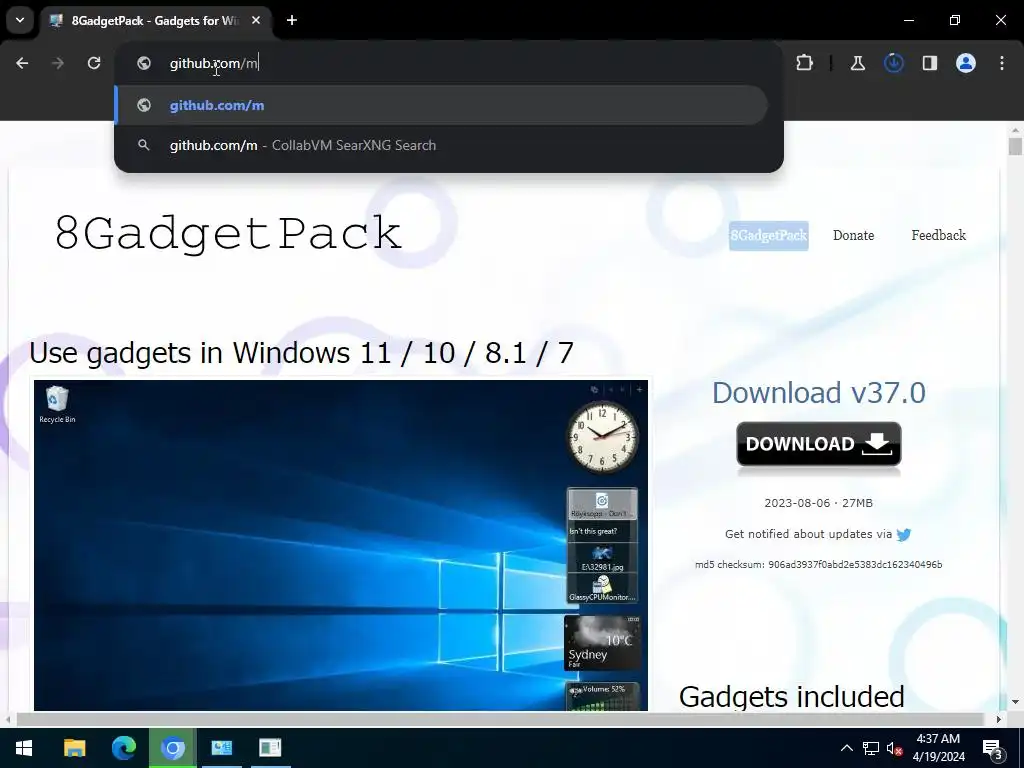Open the Extensions puzzle icon
1024x768 pixels.
pos(805,63)
